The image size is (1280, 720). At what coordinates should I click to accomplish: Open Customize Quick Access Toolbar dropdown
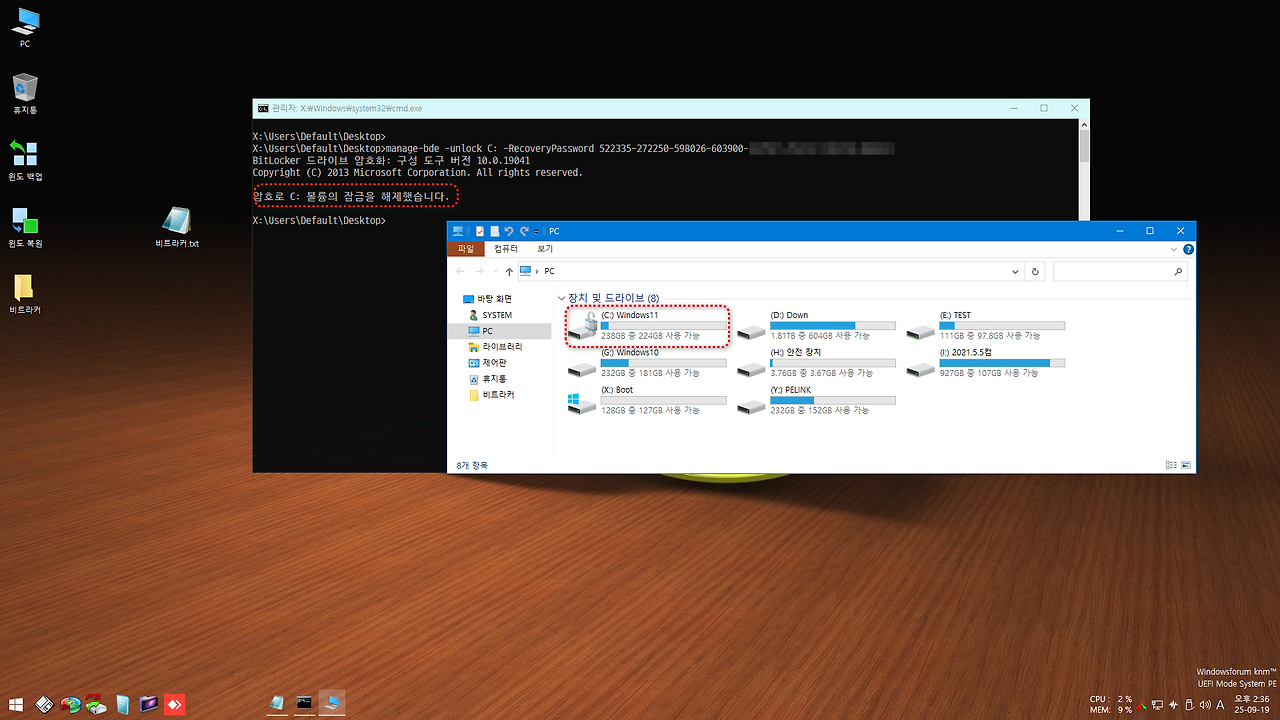pyautogui.click(x=537, y=231)
